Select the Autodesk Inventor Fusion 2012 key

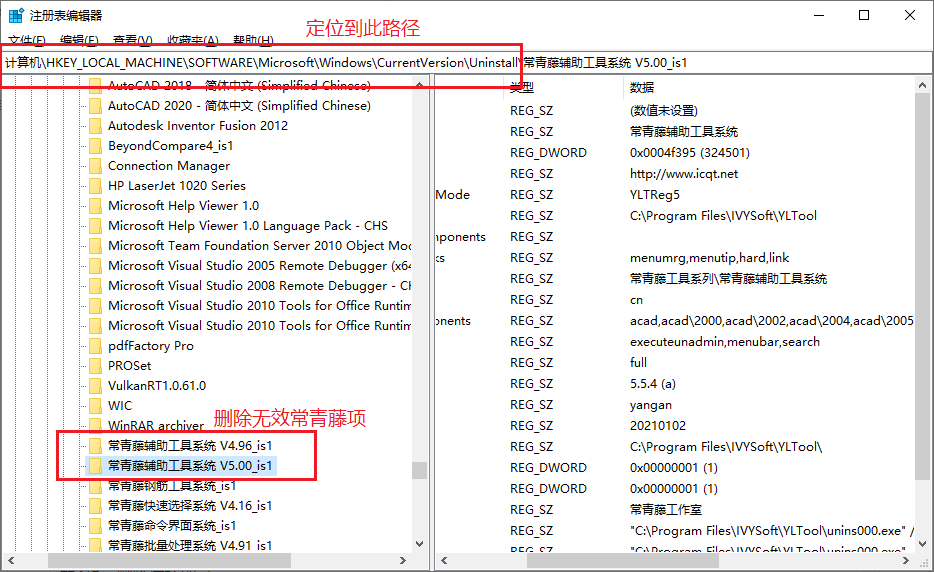(x=197, y=126)
